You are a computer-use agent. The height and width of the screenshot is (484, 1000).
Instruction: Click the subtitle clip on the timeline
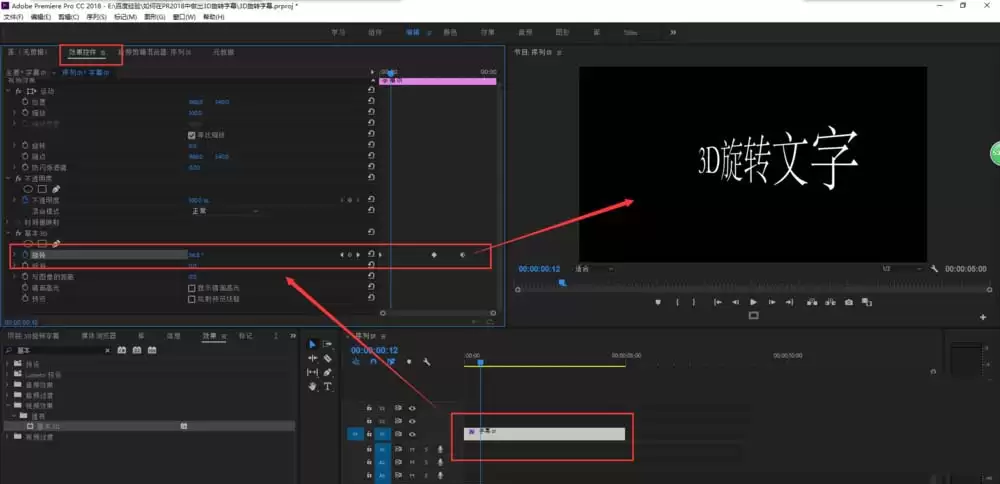[x=544, y=433]
